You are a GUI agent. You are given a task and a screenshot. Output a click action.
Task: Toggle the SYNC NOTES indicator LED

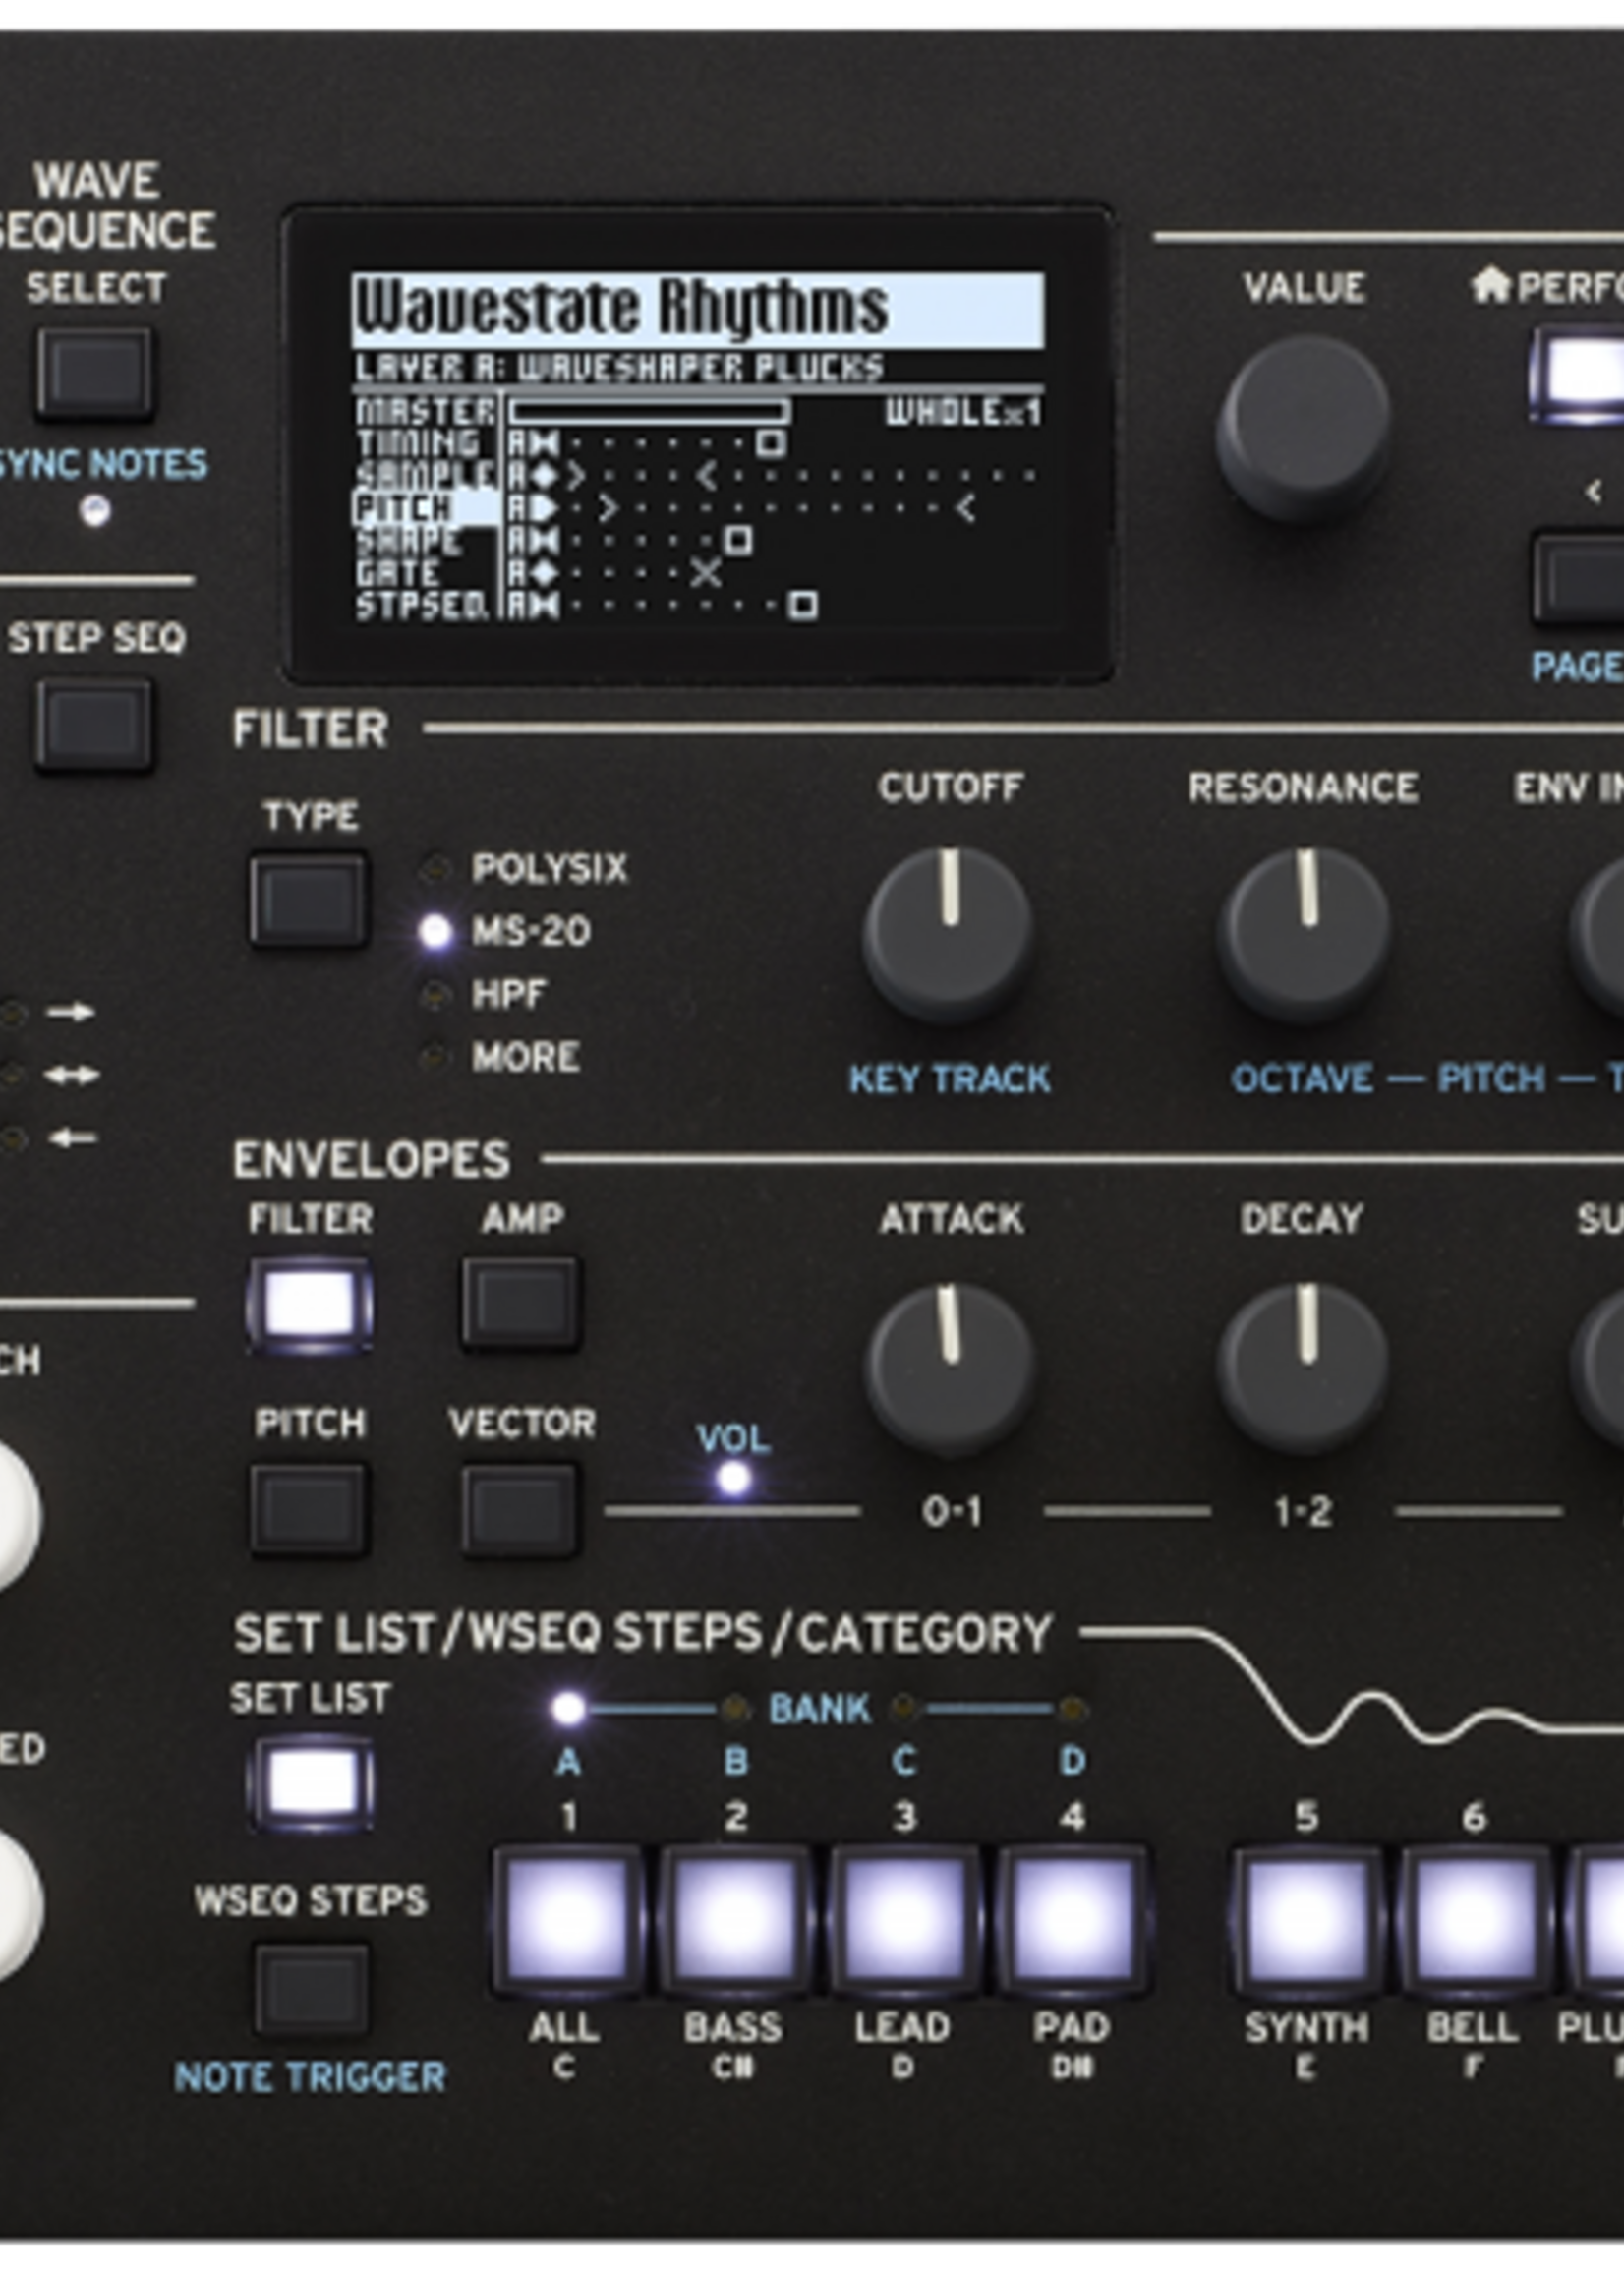[95, 511]
